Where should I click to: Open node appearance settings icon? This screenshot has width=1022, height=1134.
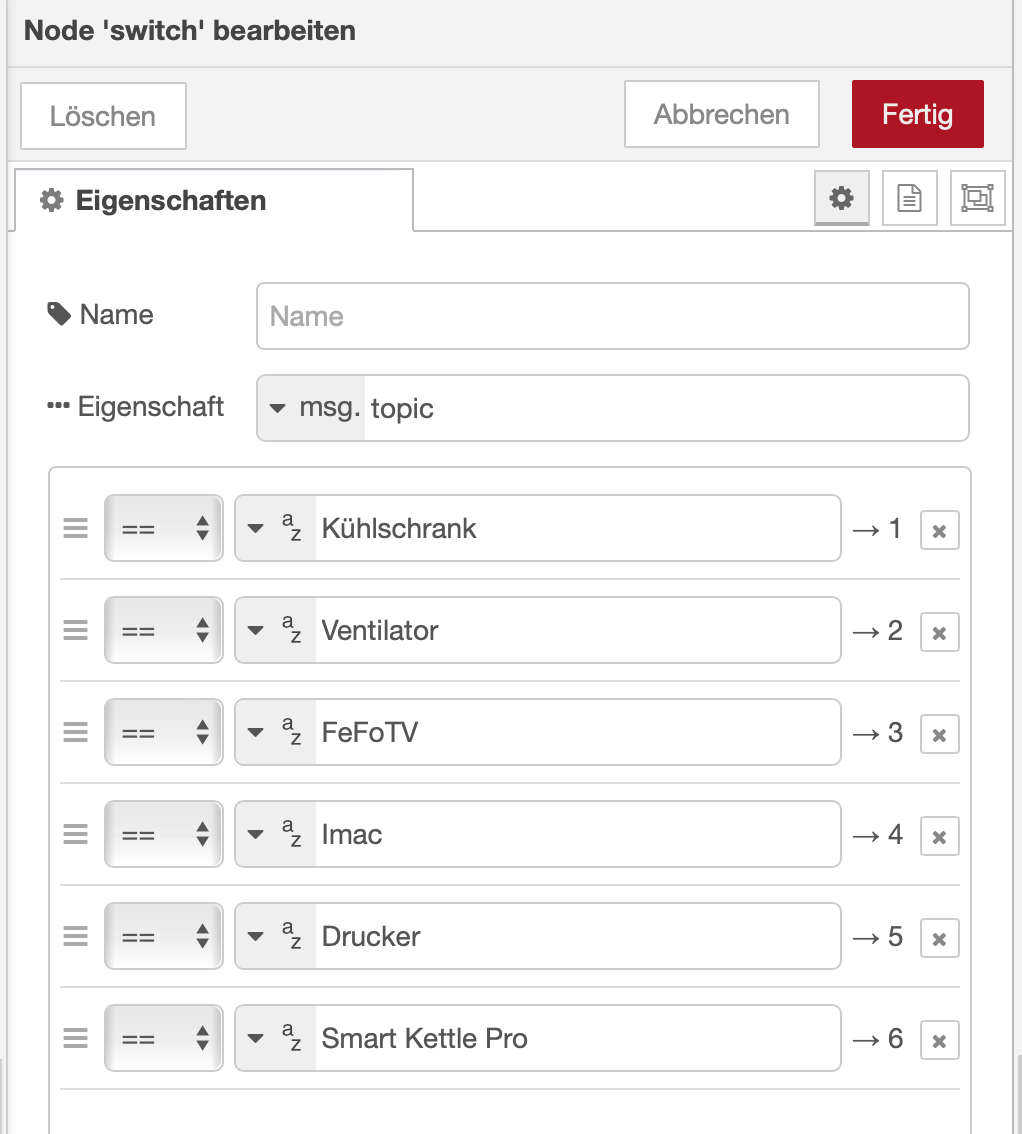pyautogui.click(x=977, y=198)
